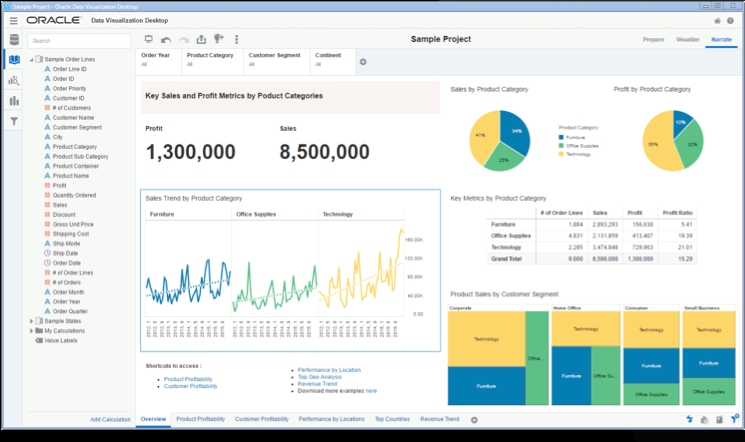Select the 41% slice of Sales pie
The width and height of the screenshot is (745, 442).
click(482, 136)
